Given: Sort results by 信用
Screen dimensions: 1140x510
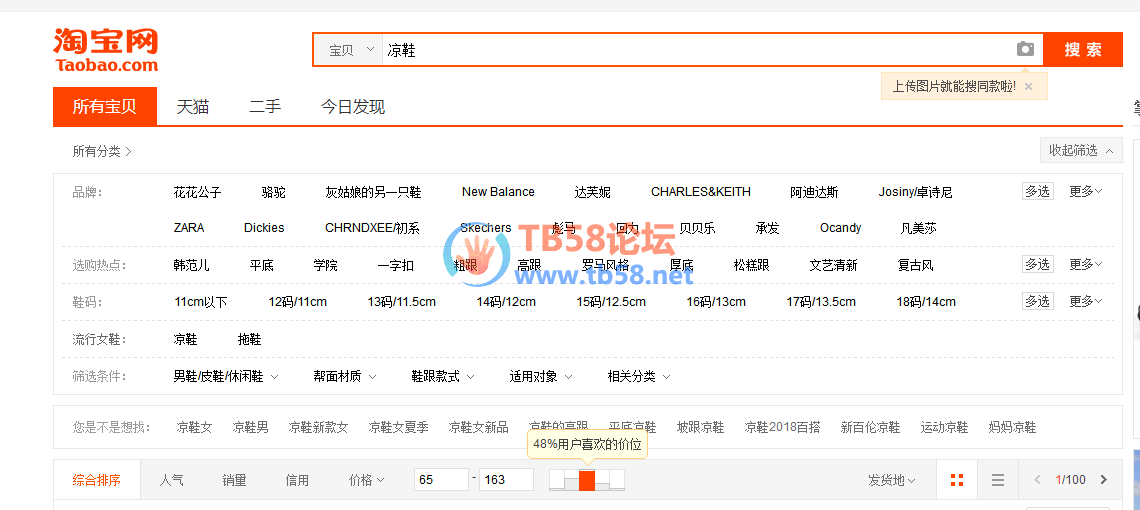Looking at the screenshot, I should pyautogui.click(x=297, y=480).
